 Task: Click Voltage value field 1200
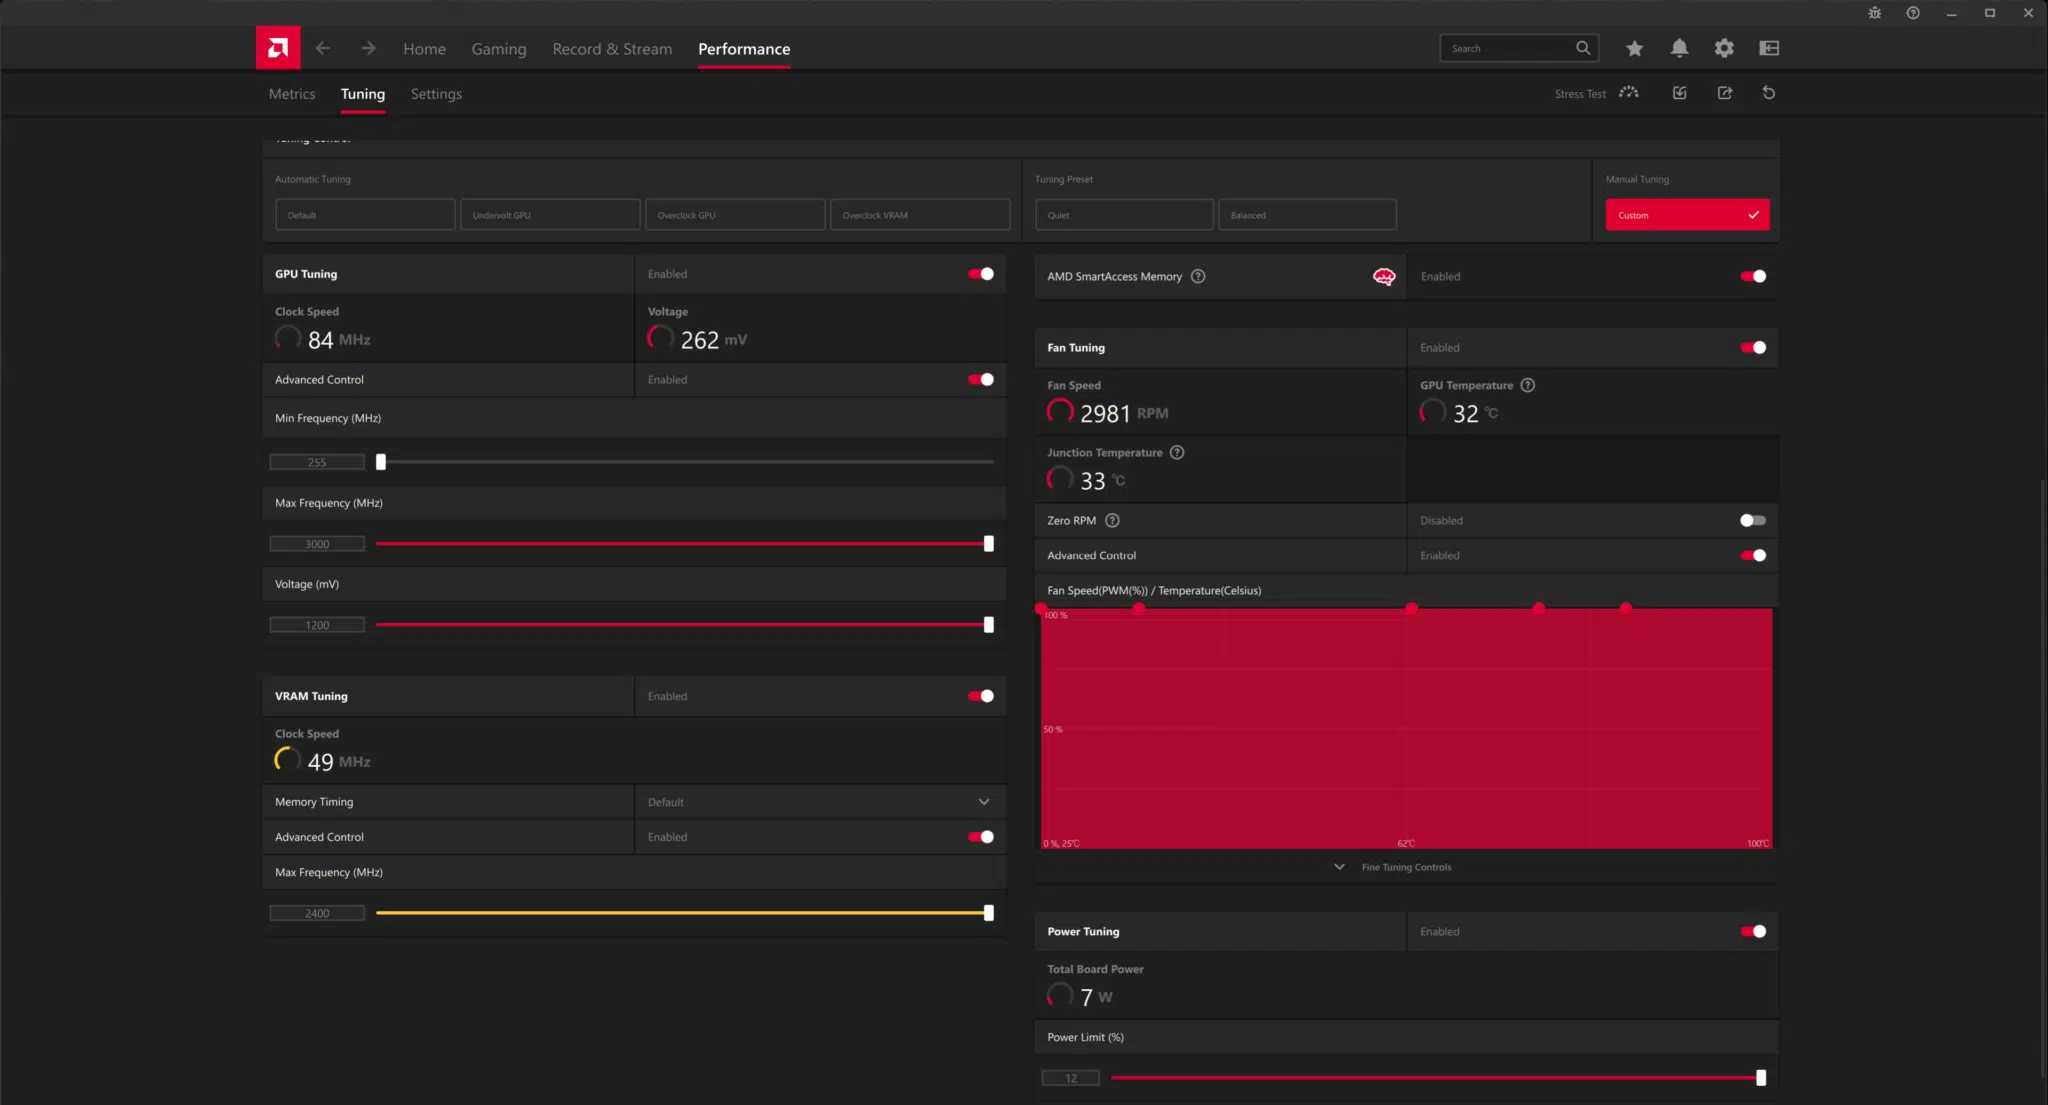point(317,625)
